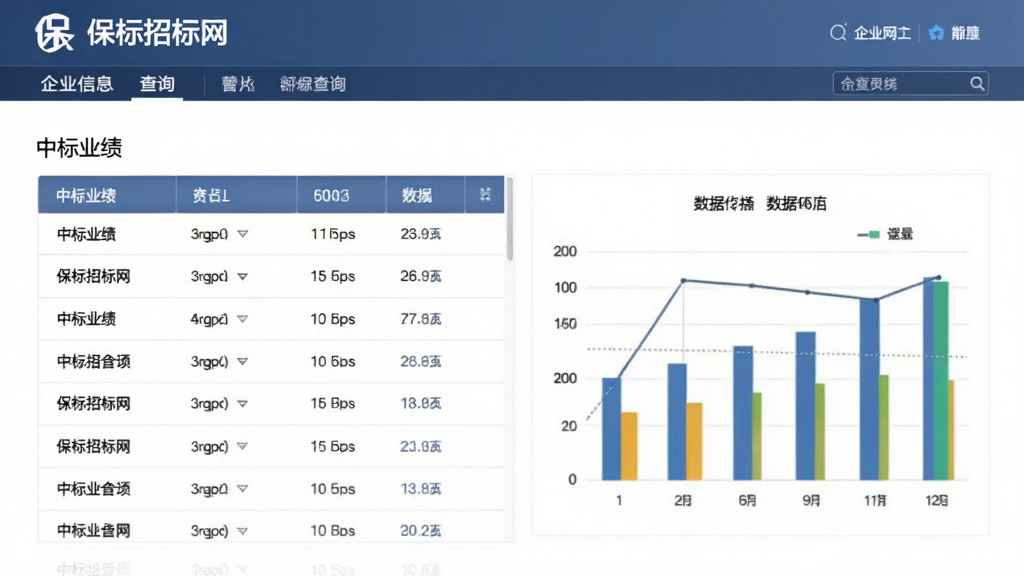
Task: Select the underlined 查询 navigation tab
Action: [157, 84]
